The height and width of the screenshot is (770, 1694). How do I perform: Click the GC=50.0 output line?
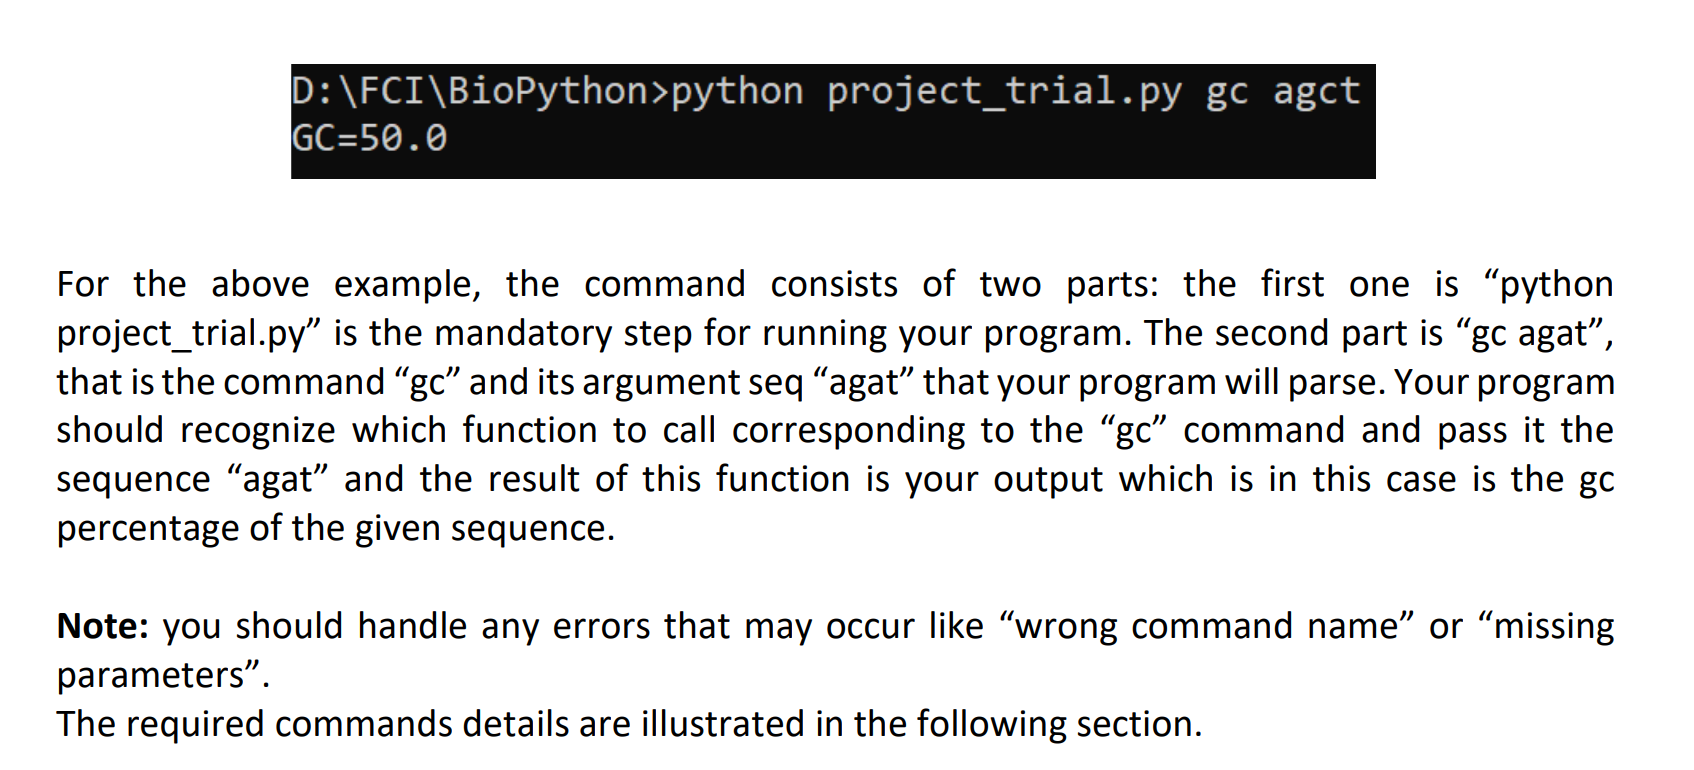(x=369, y=138)
